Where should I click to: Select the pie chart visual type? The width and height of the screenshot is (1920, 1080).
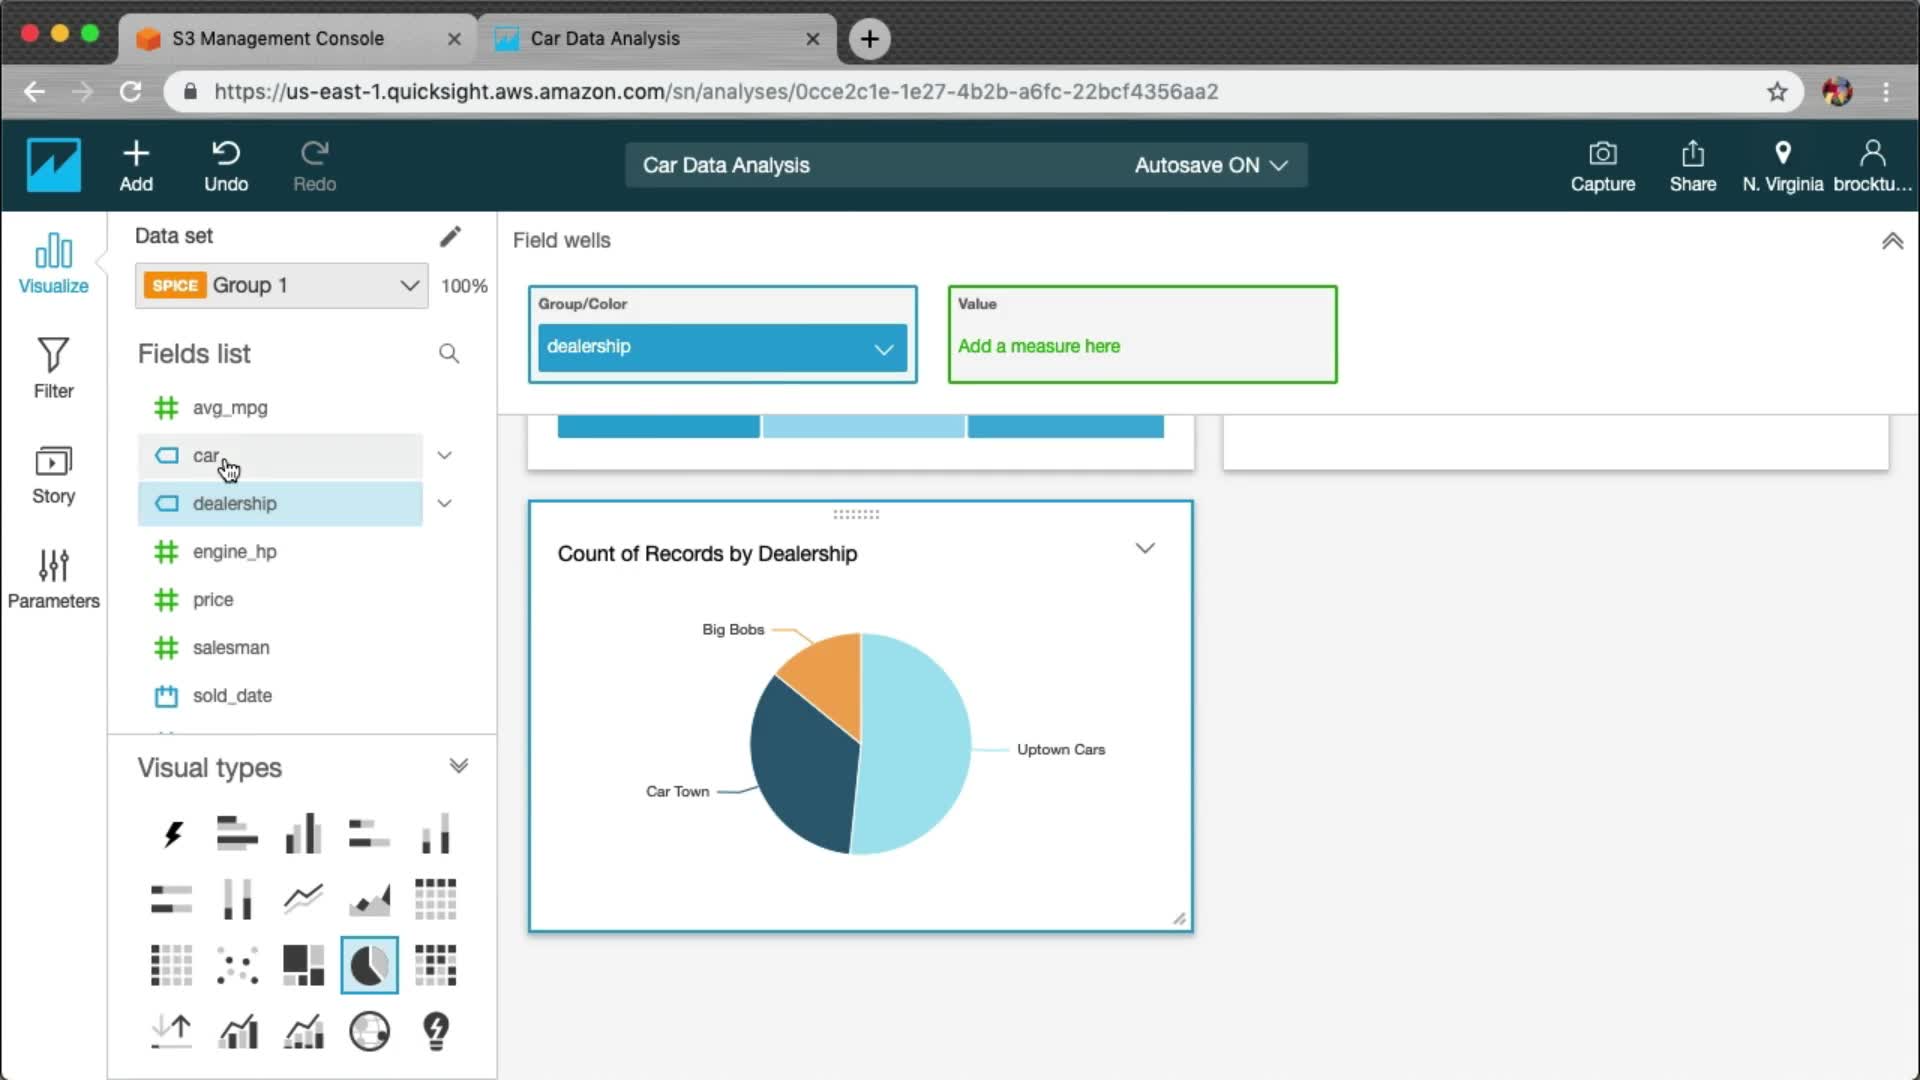369,965
